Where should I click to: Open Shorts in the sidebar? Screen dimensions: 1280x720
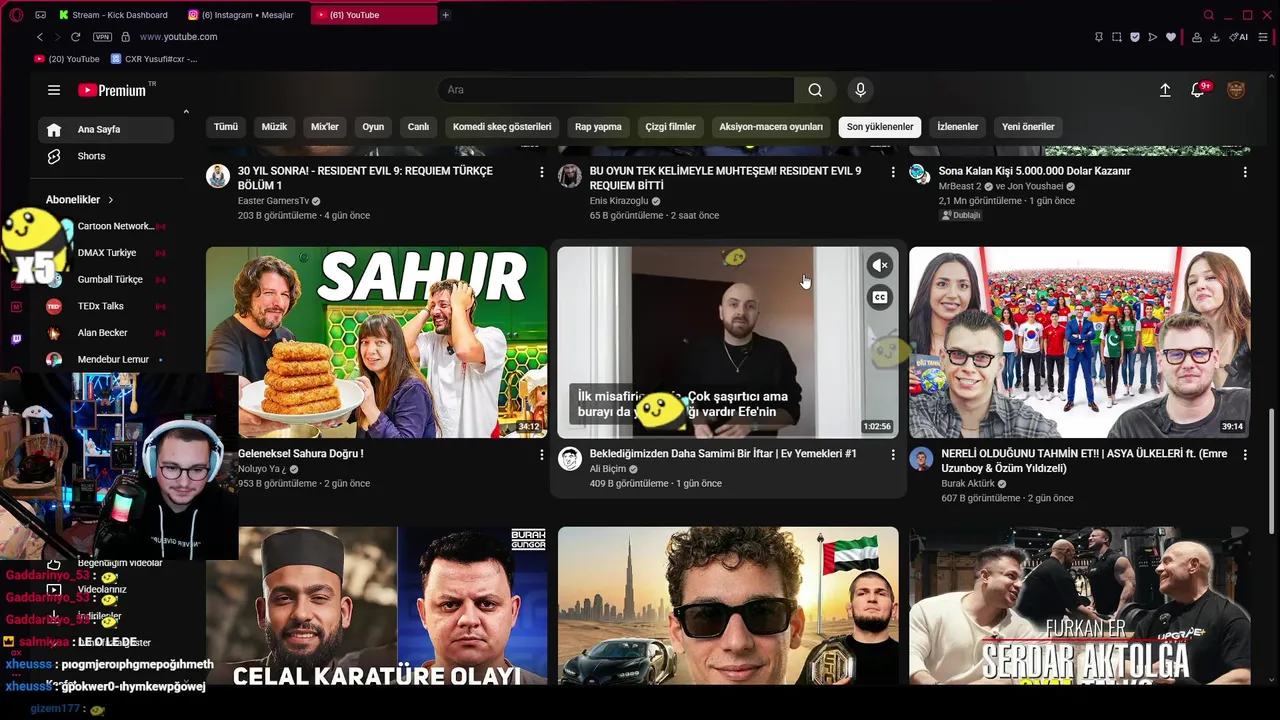pyautogui.click(x=106, y=156)
